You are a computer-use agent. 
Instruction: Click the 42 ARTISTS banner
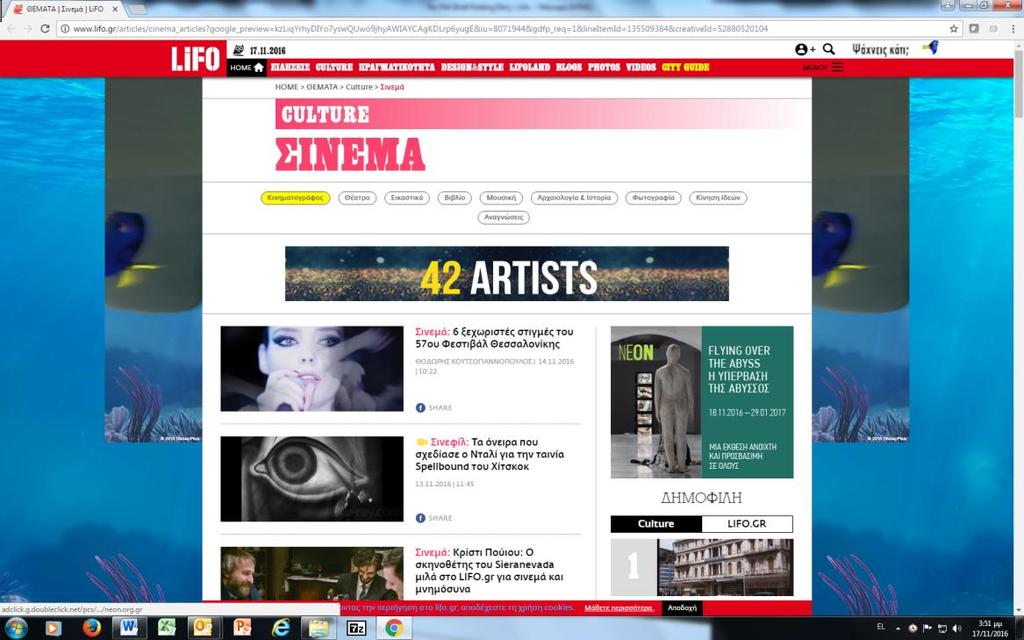pyautogui.click(x=507, y=274)
